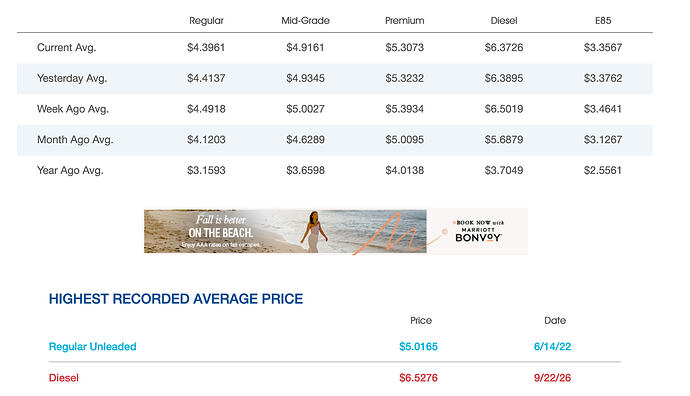Click month ago regular price $4.1203
Image resolution: width=690 pixels, height=396 pixels.
click(206, 140)
